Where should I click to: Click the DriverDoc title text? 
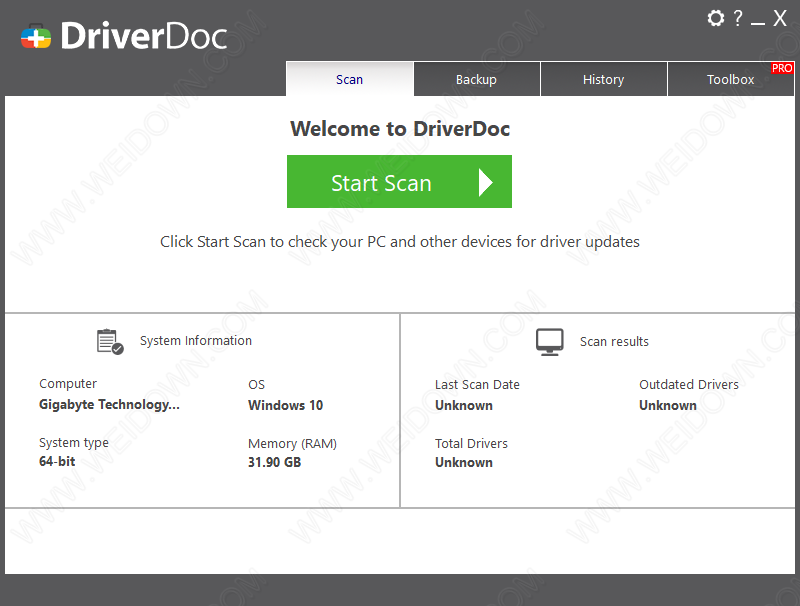(x=144, y=36)
